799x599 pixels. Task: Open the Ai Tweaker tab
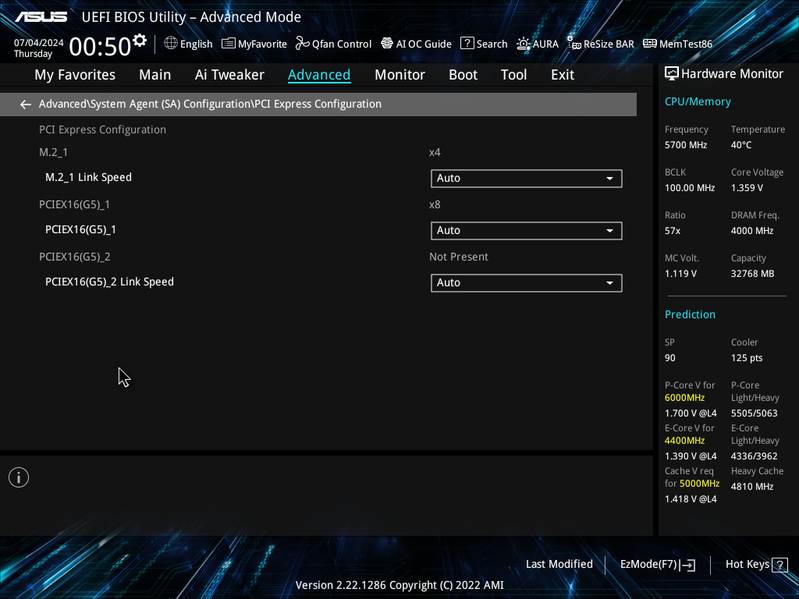pos(229,75)
